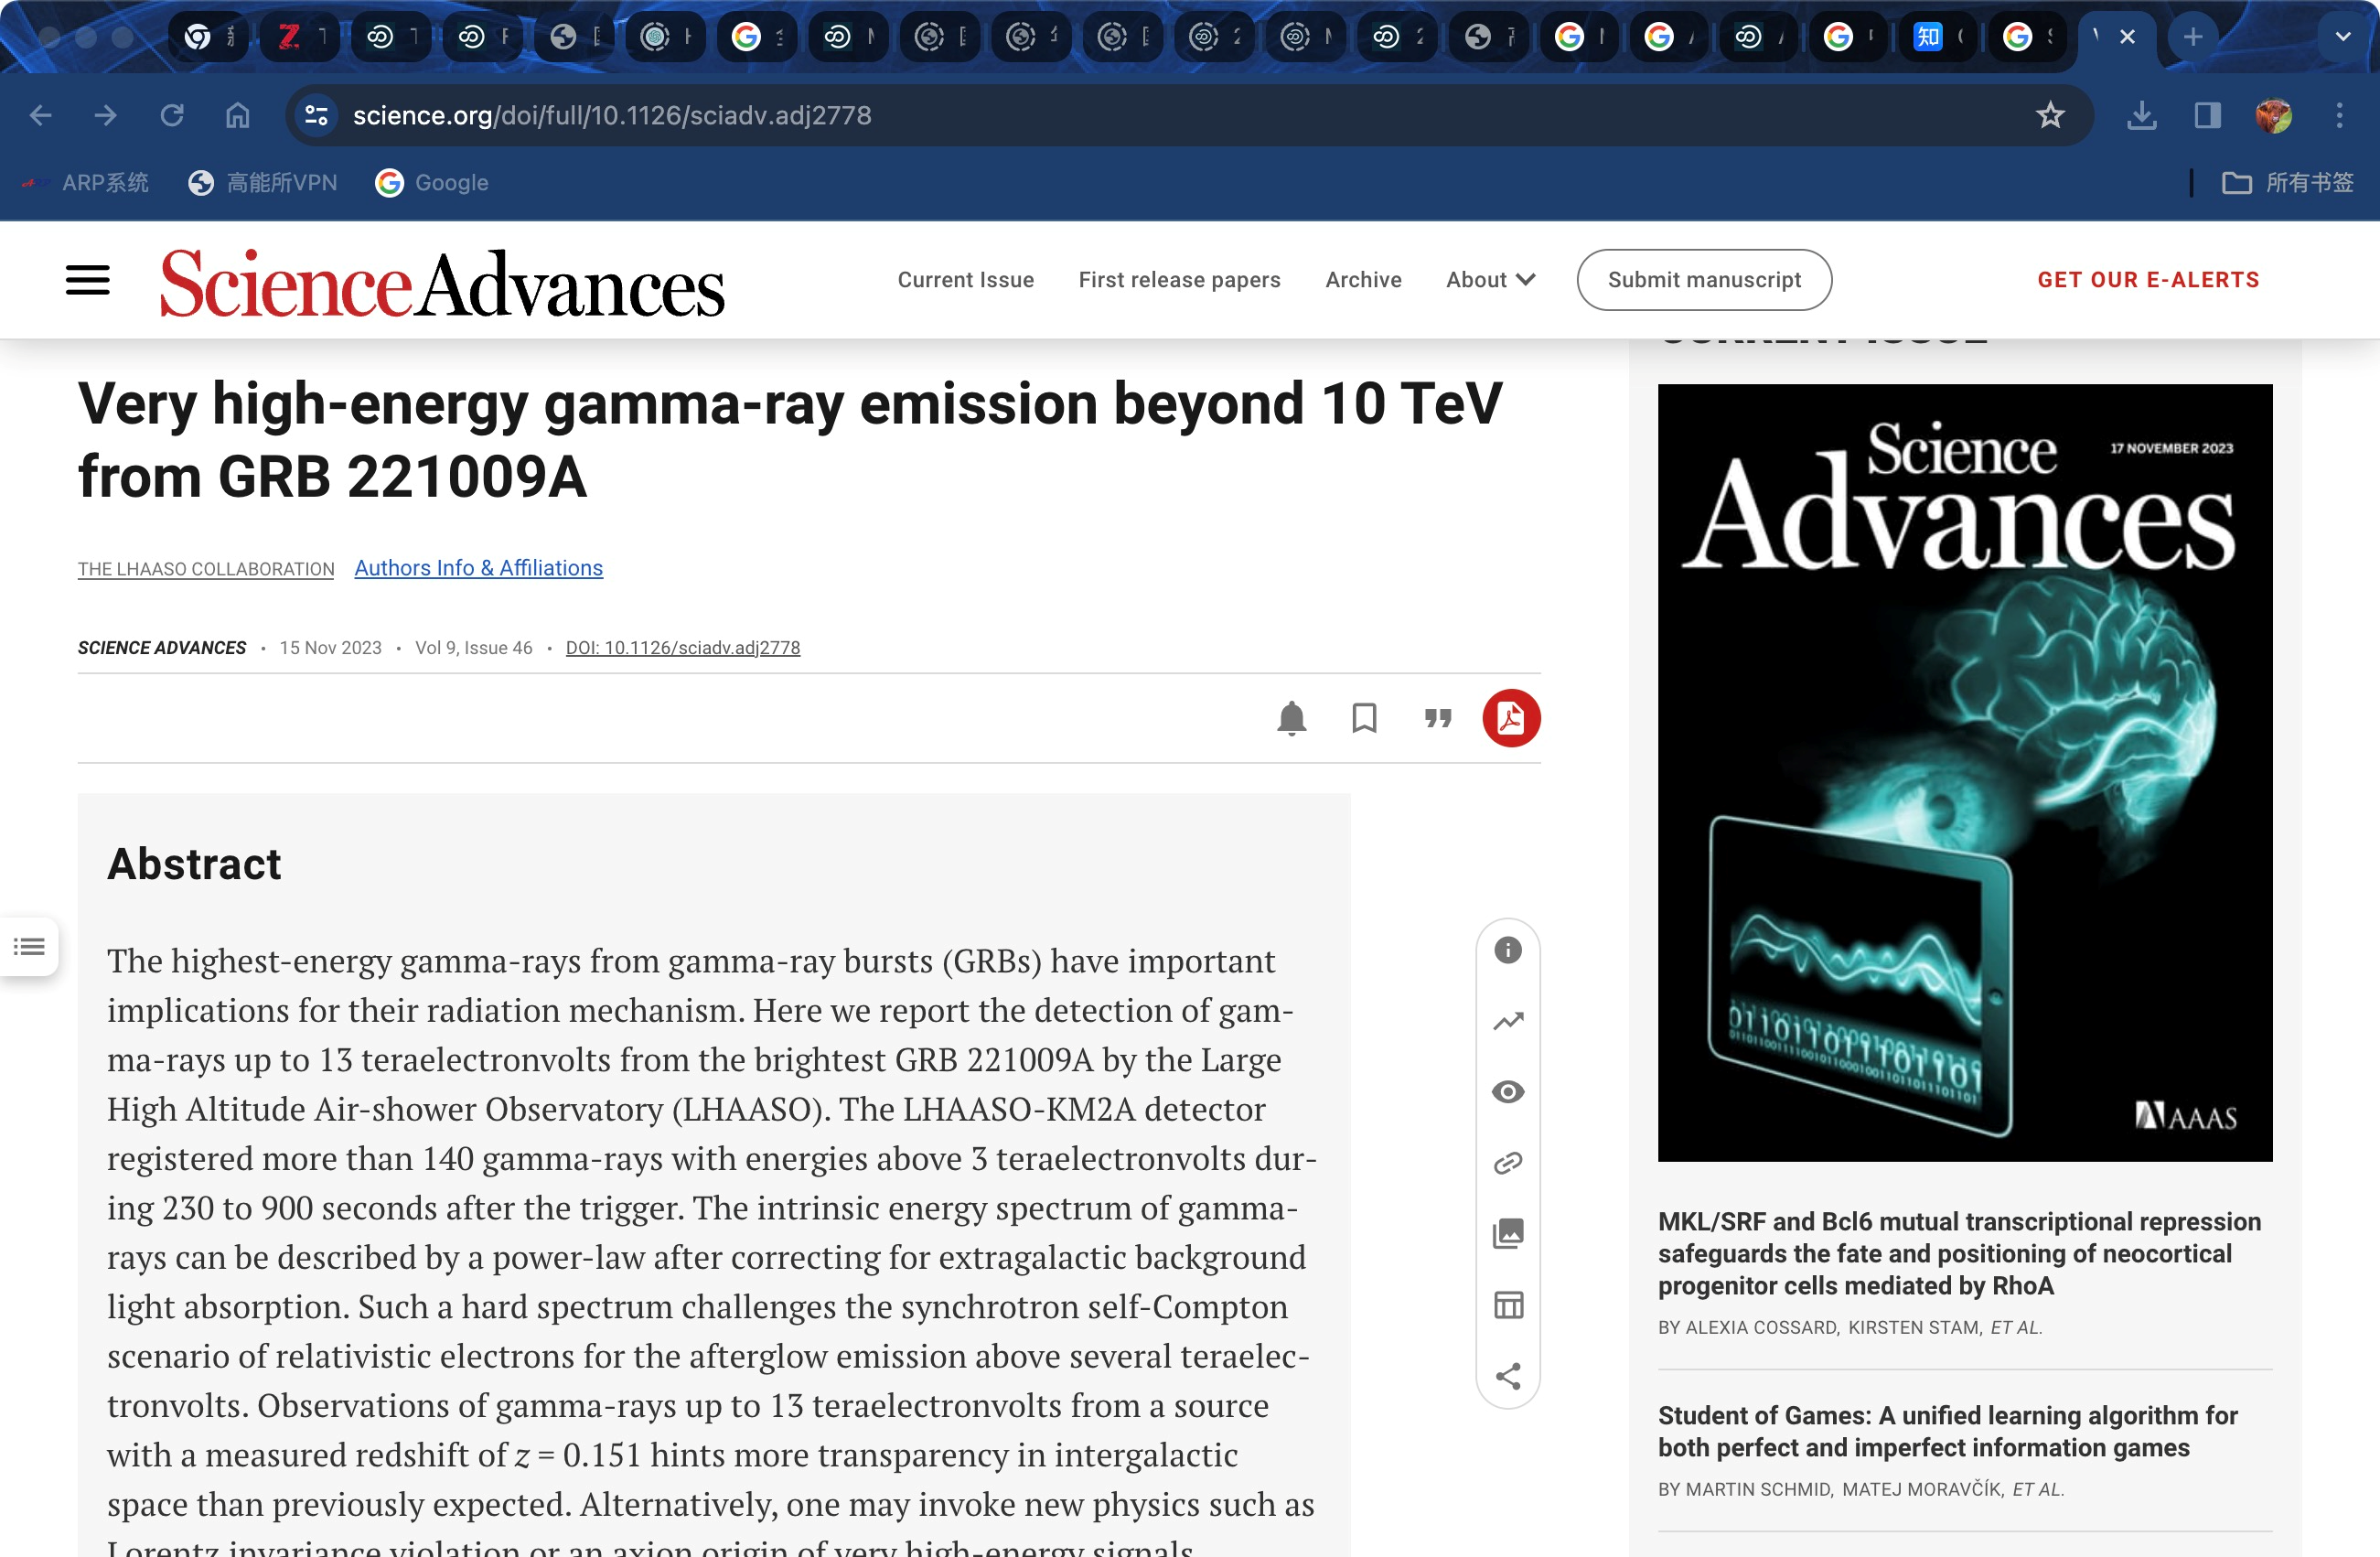The image size is (2380, 1557).
Task: Go forward in browser history
Action: 106,116
